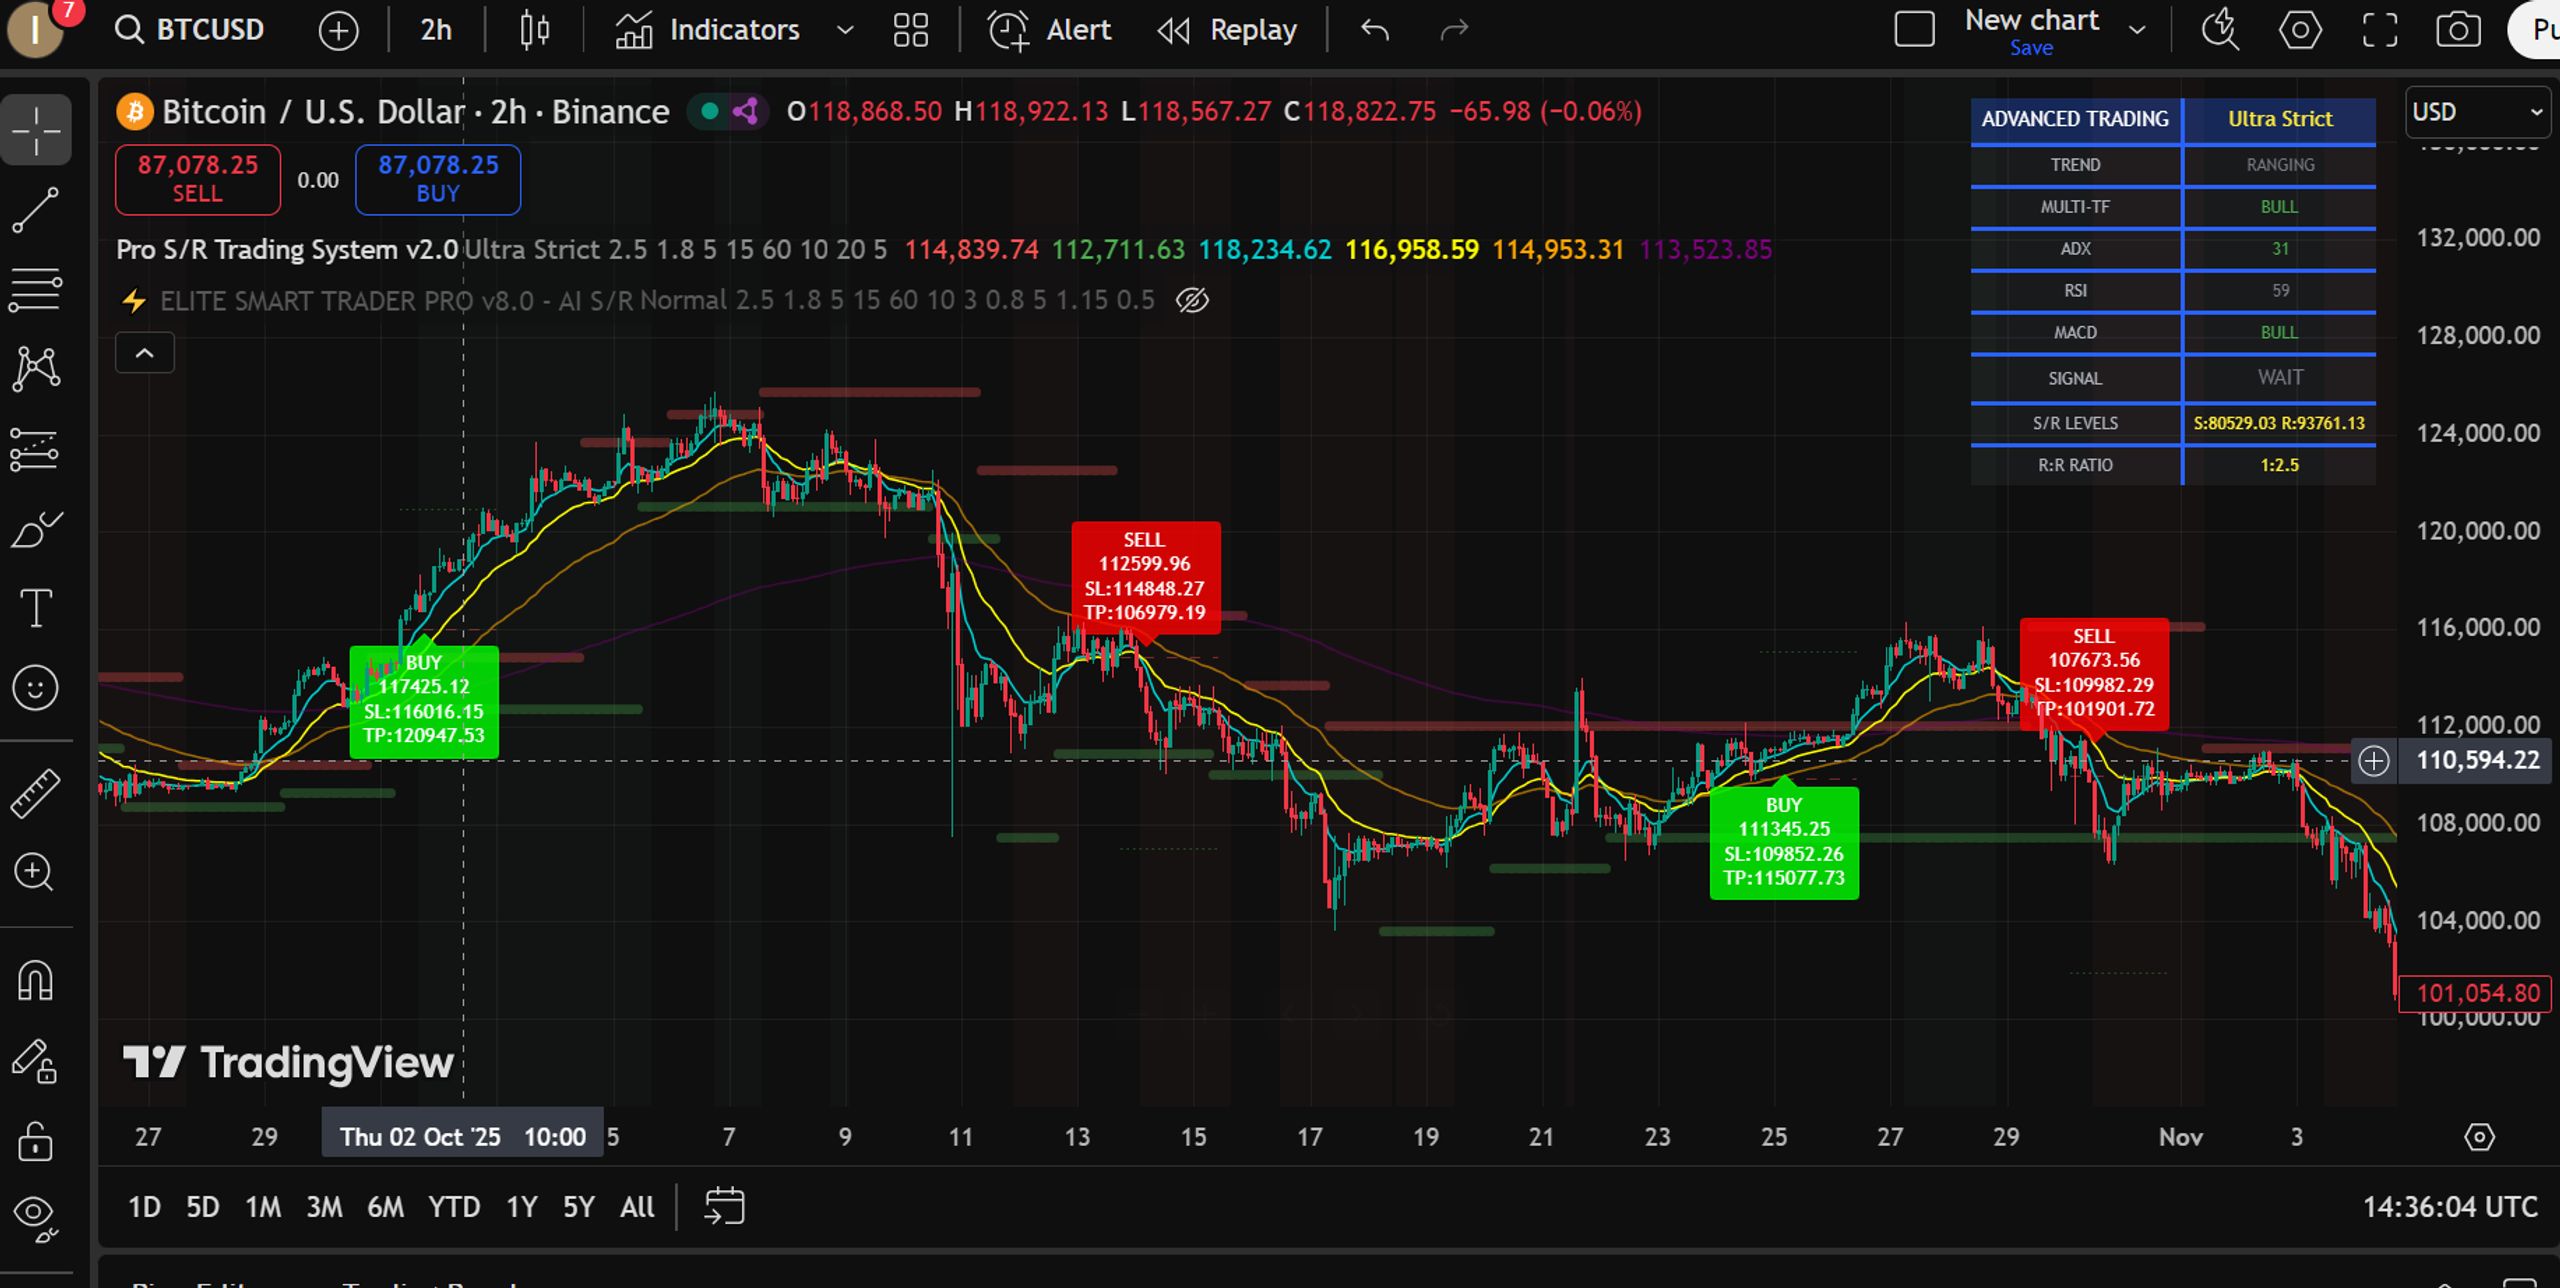Set range to 1D
2560x1288 pixels.
tap(144, 1207)
